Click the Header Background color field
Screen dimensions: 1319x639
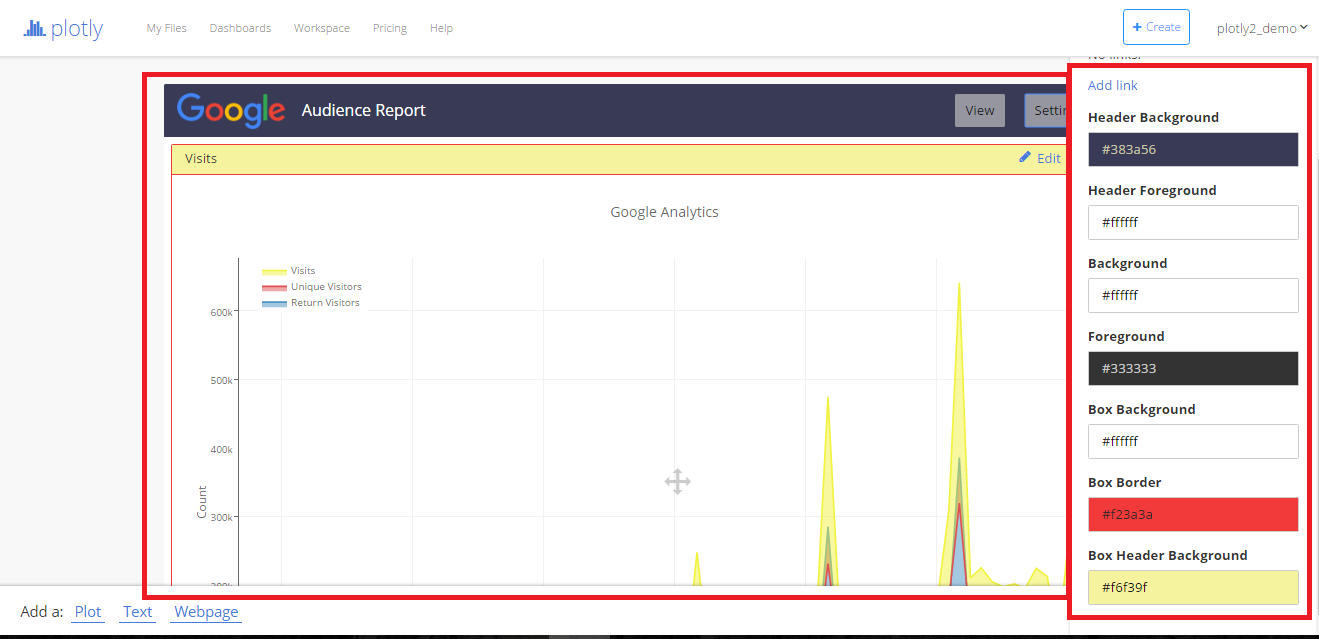click(1193, 149)
